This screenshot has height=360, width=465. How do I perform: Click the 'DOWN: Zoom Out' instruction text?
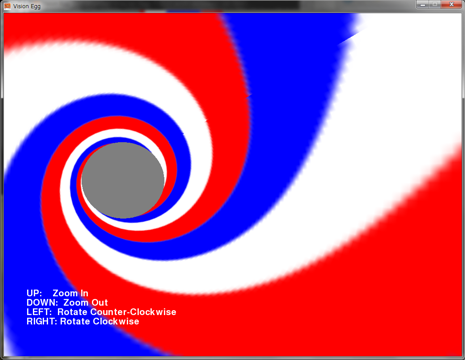[x=67, y=303]
